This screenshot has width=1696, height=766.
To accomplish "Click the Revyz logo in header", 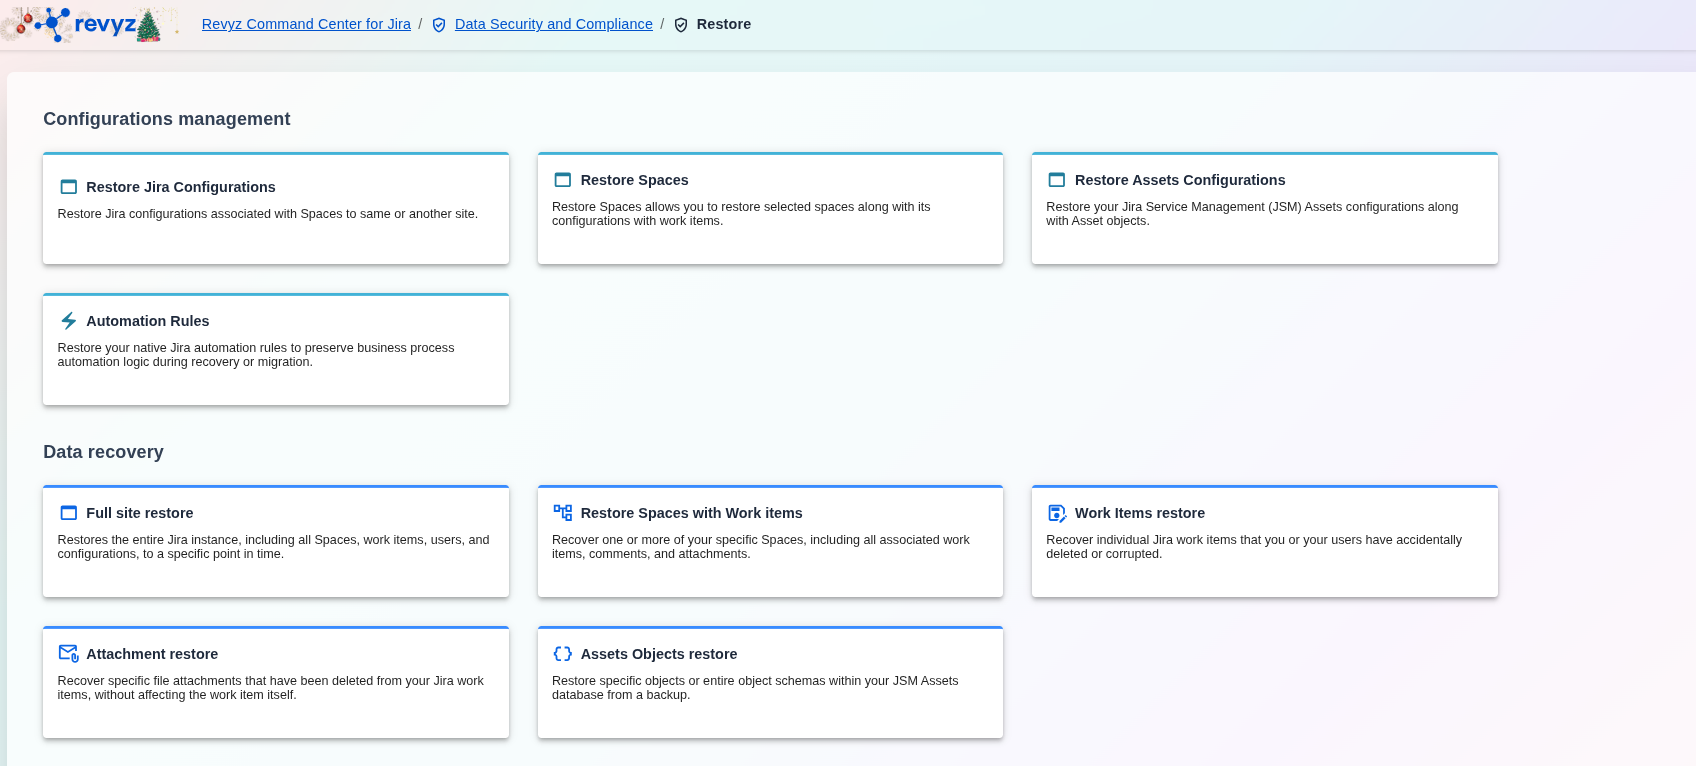I will 90,25.
